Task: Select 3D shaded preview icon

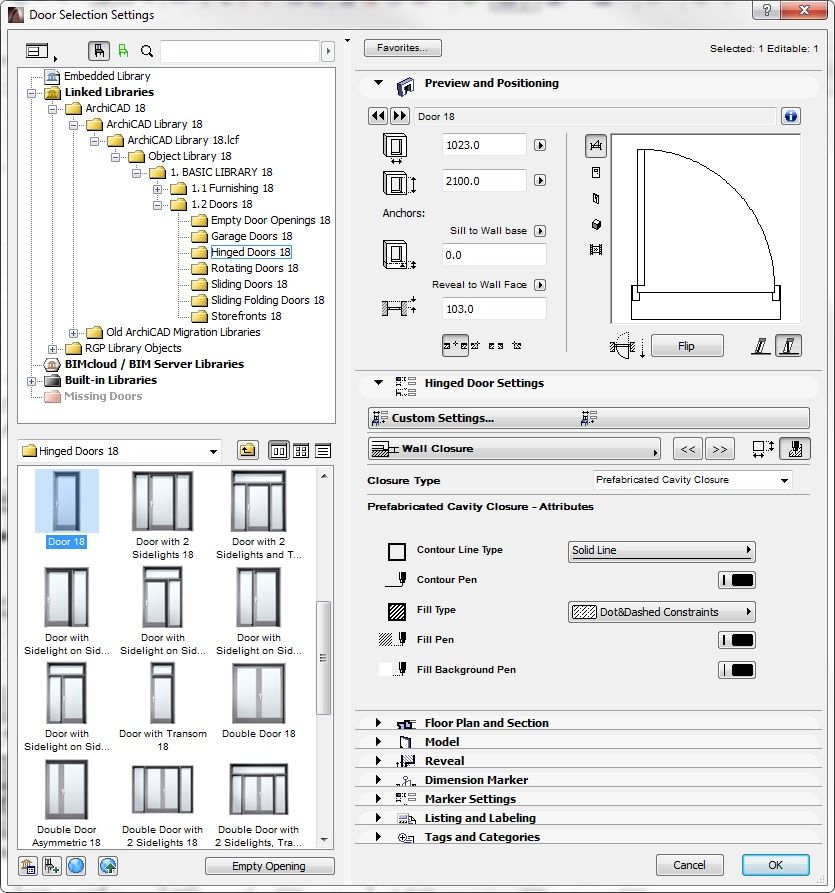Action: (x=596, y=224)
